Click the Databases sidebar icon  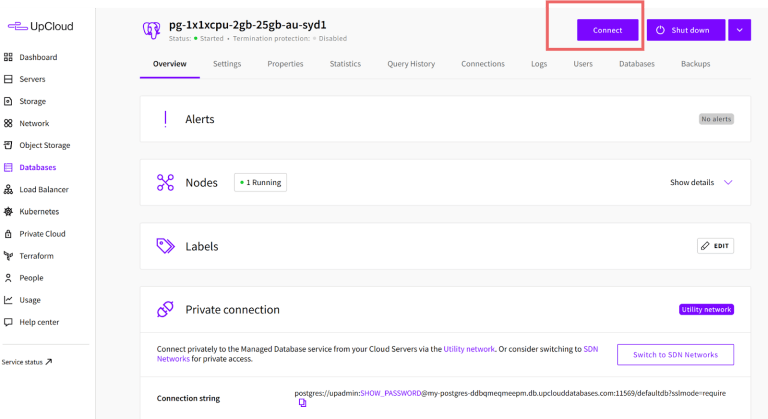click(x=8, y=167)
